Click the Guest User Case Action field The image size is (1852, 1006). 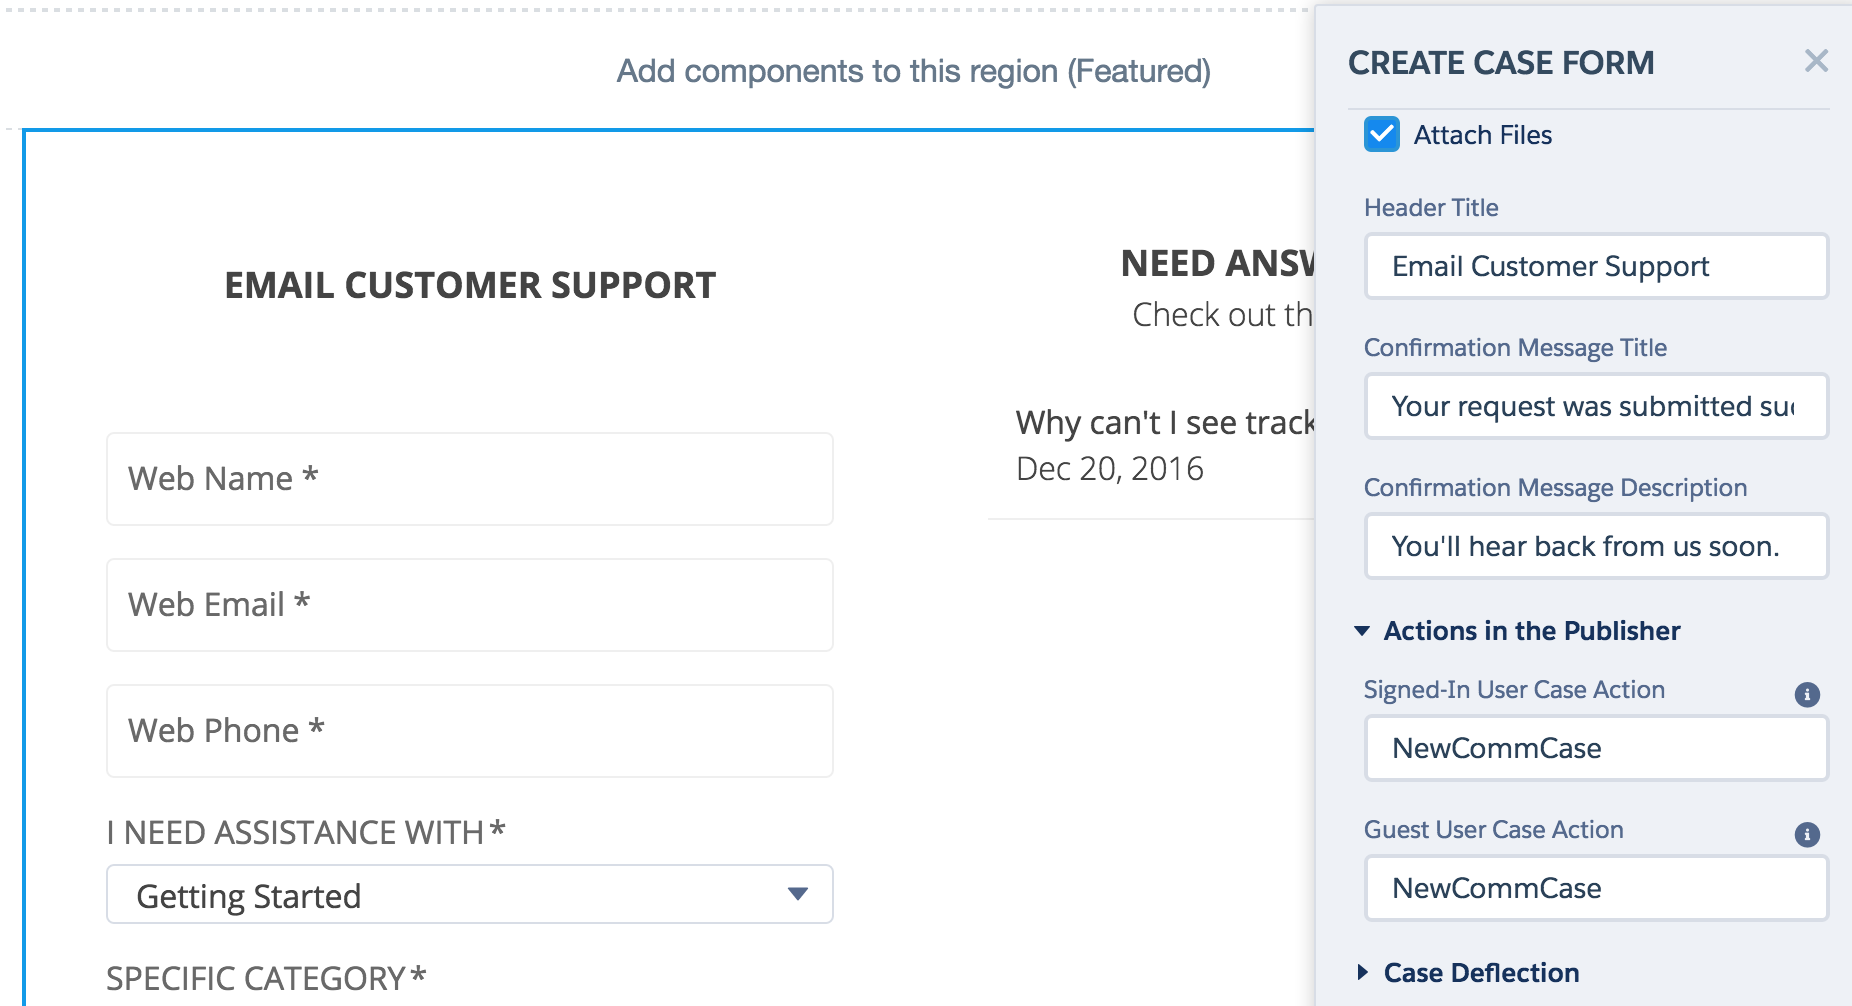[x=1596, y=888]
